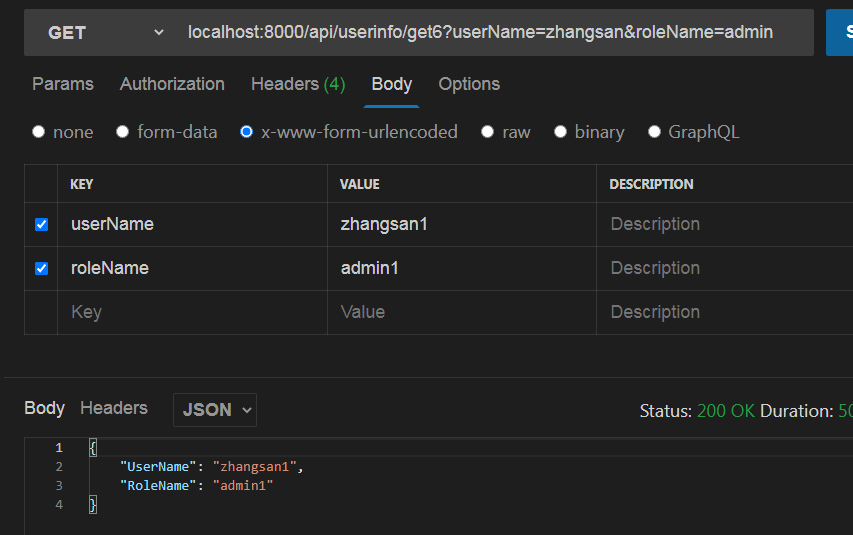Select the form-data radio button

pos(122,132)
